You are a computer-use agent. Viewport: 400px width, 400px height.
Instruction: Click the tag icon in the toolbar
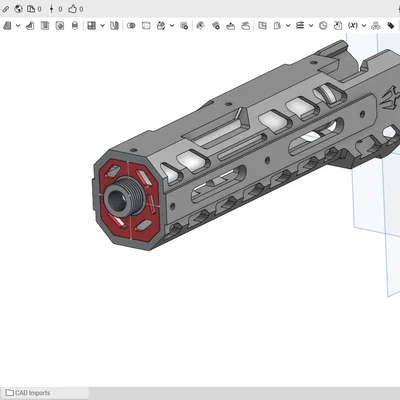point(391,26)
